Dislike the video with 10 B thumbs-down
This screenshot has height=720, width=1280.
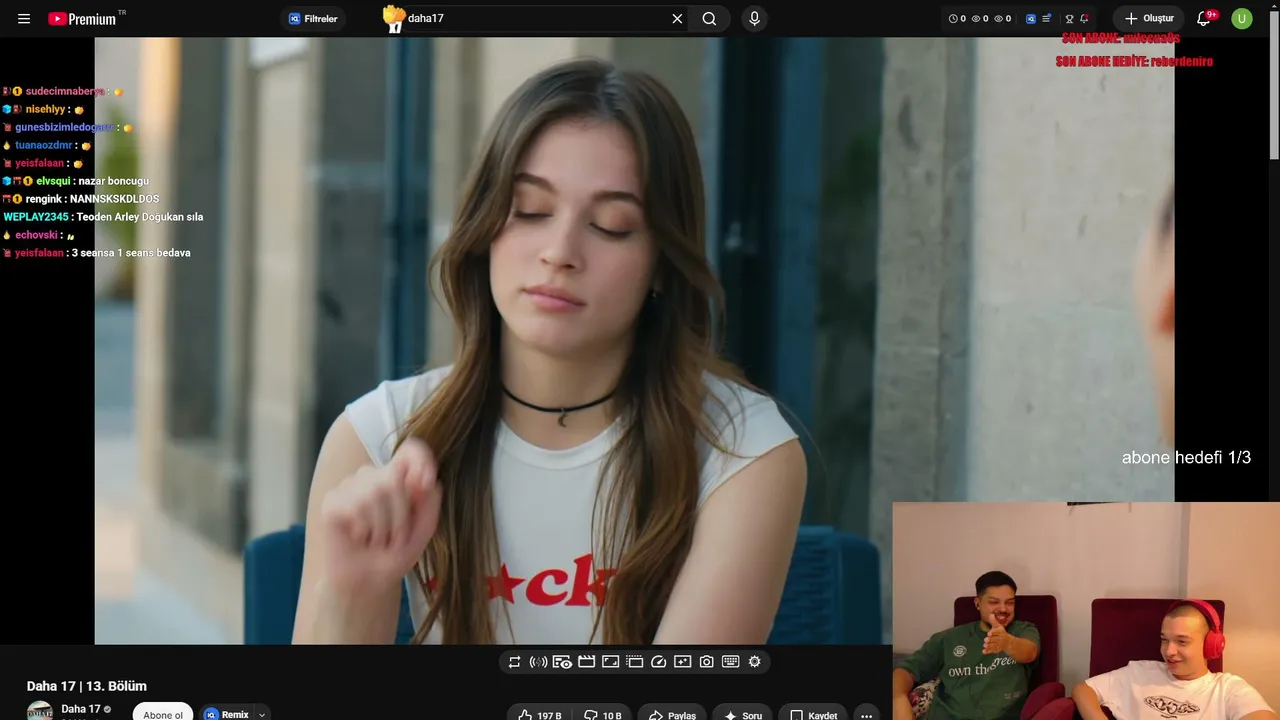(602, 714)
